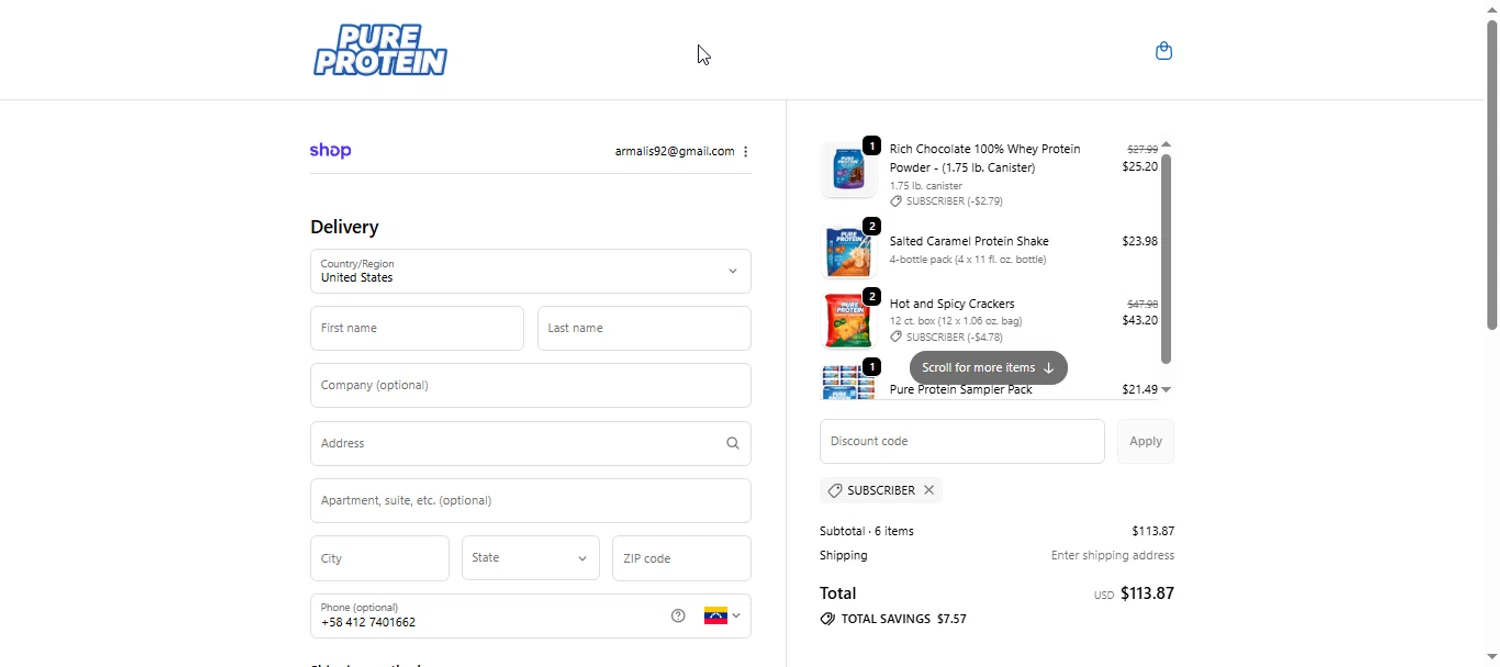Open the shopping bag cart icon

(1164, 51)
